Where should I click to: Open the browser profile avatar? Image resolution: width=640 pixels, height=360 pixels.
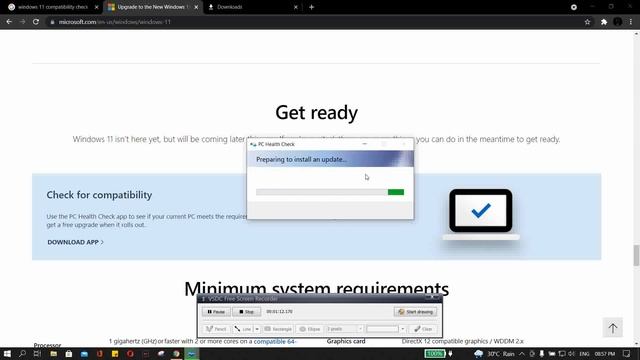click(x=618, y=22)
